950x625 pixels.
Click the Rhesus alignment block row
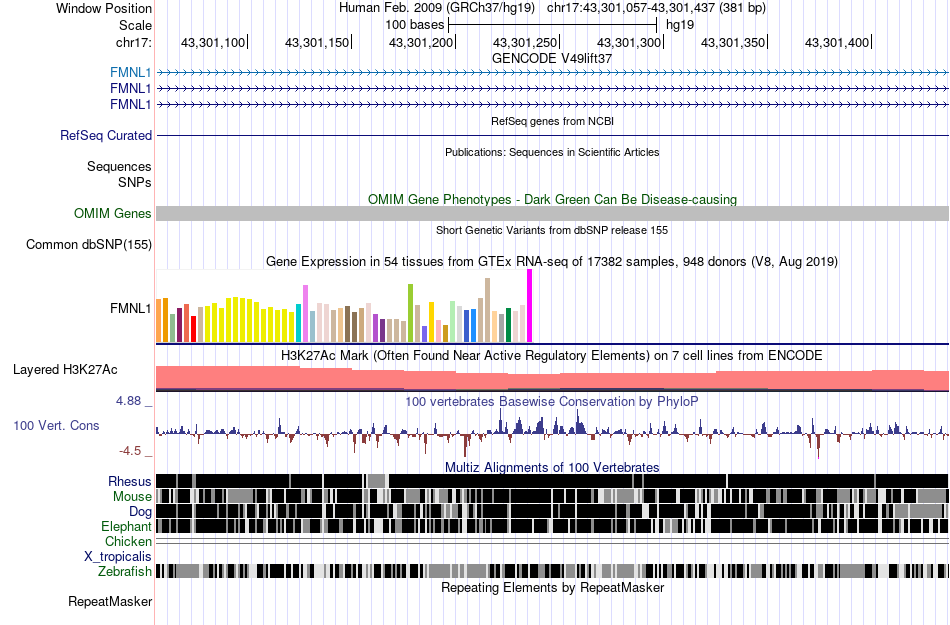click(x=553, y=481)
